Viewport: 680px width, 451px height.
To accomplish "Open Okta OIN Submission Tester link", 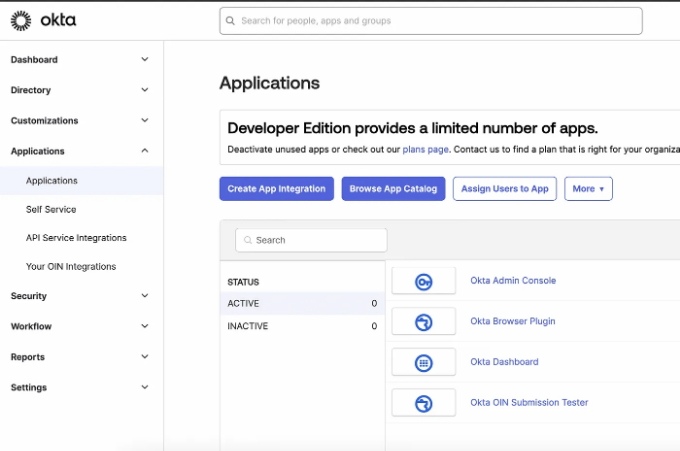I will (529, 402).
